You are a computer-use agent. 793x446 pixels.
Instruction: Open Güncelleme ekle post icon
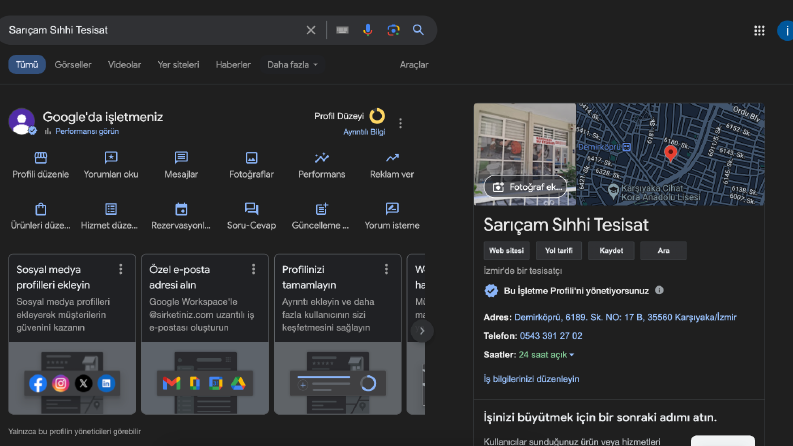click(322, 209)
